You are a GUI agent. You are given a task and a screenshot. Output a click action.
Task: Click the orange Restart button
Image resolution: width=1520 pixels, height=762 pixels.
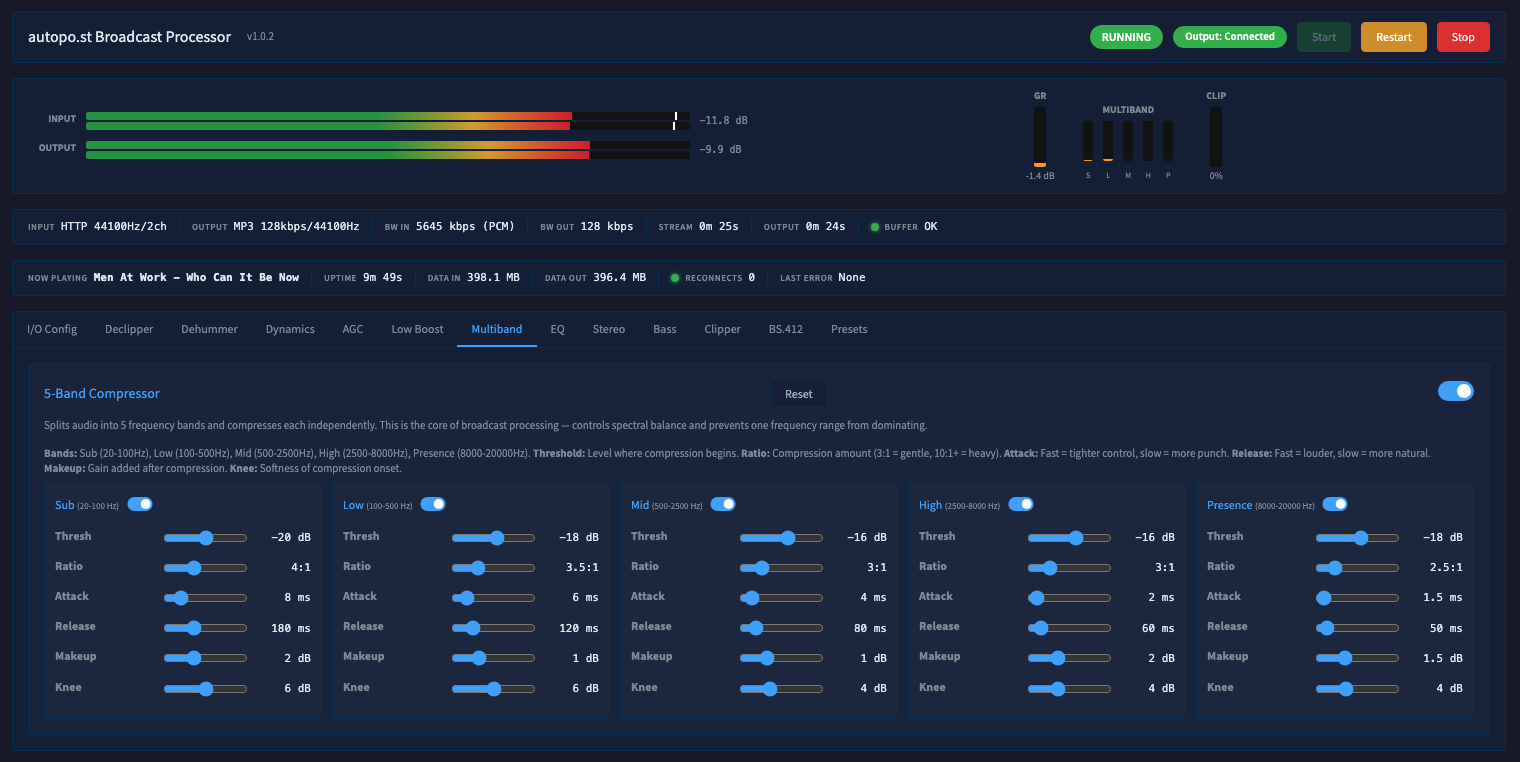(1394, 37)
